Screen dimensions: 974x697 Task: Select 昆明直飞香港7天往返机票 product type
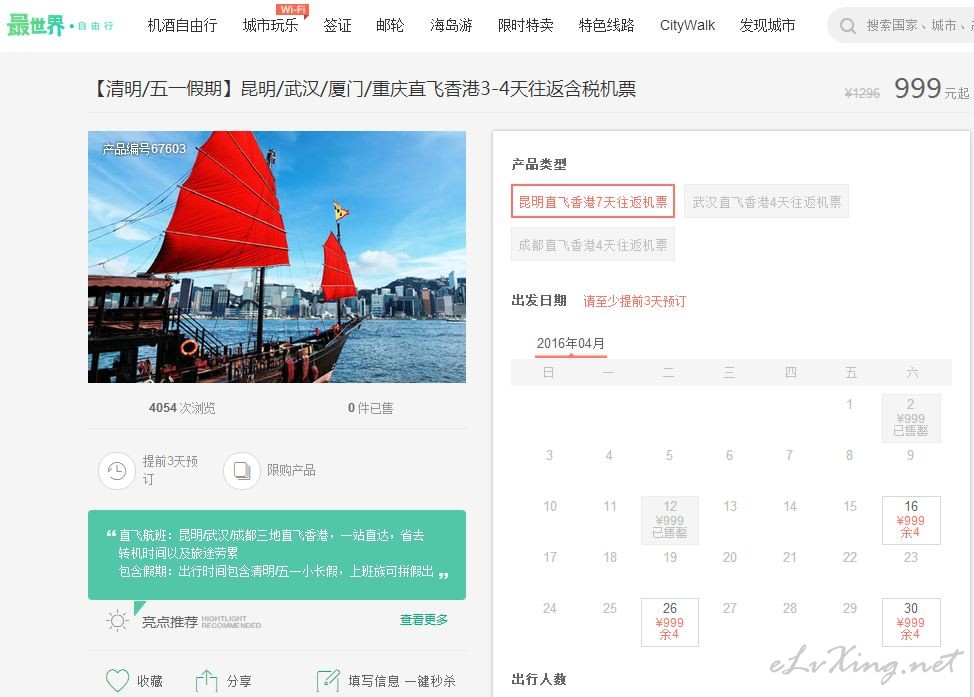pyautogui.click(x=593, y=201)
